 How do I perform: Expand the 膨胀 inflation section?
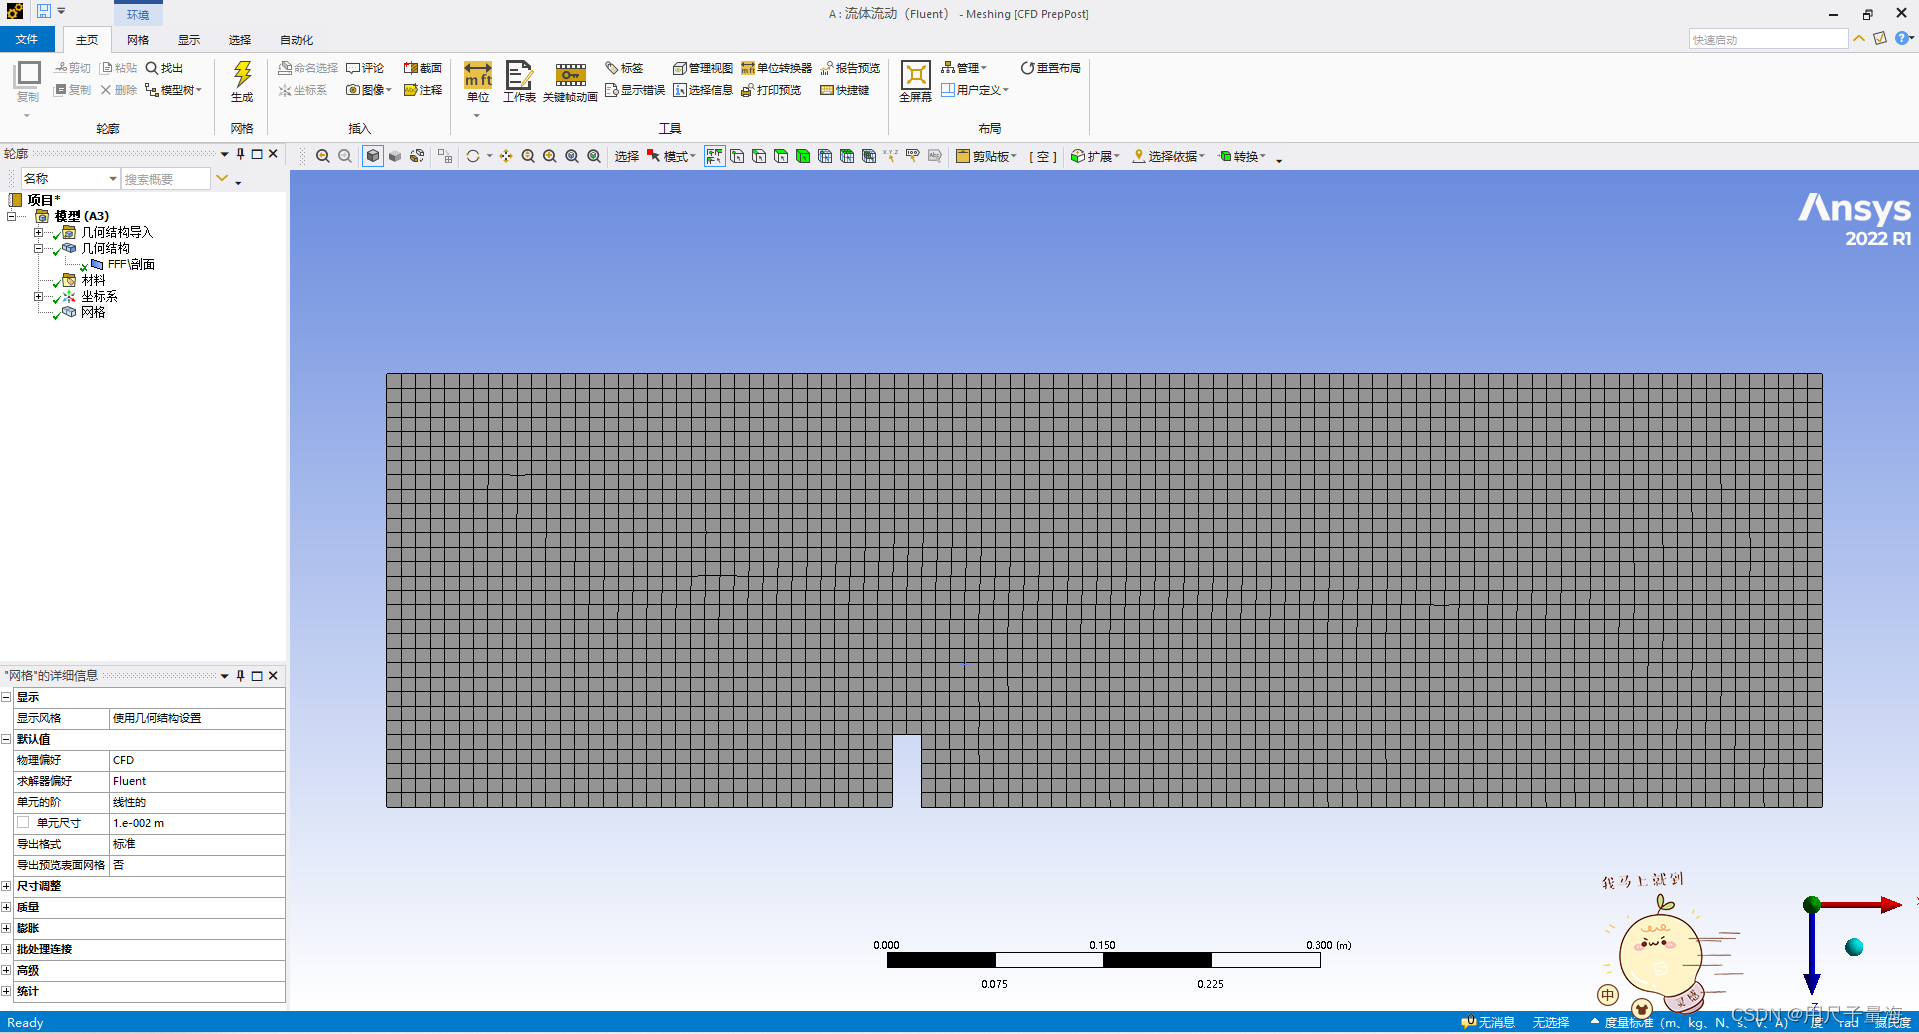click(x=6, y=928)
